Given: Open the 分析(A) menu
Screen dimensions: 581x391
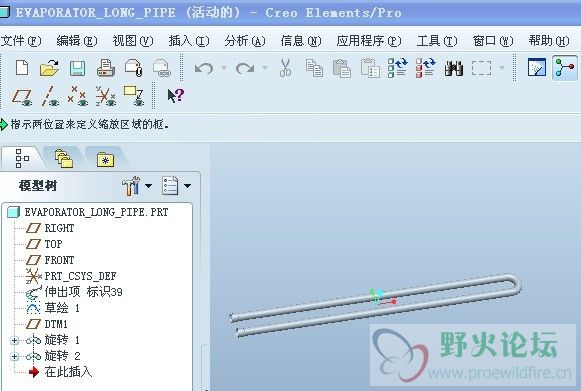Looking at the screenshot, I should coord(245,40).
